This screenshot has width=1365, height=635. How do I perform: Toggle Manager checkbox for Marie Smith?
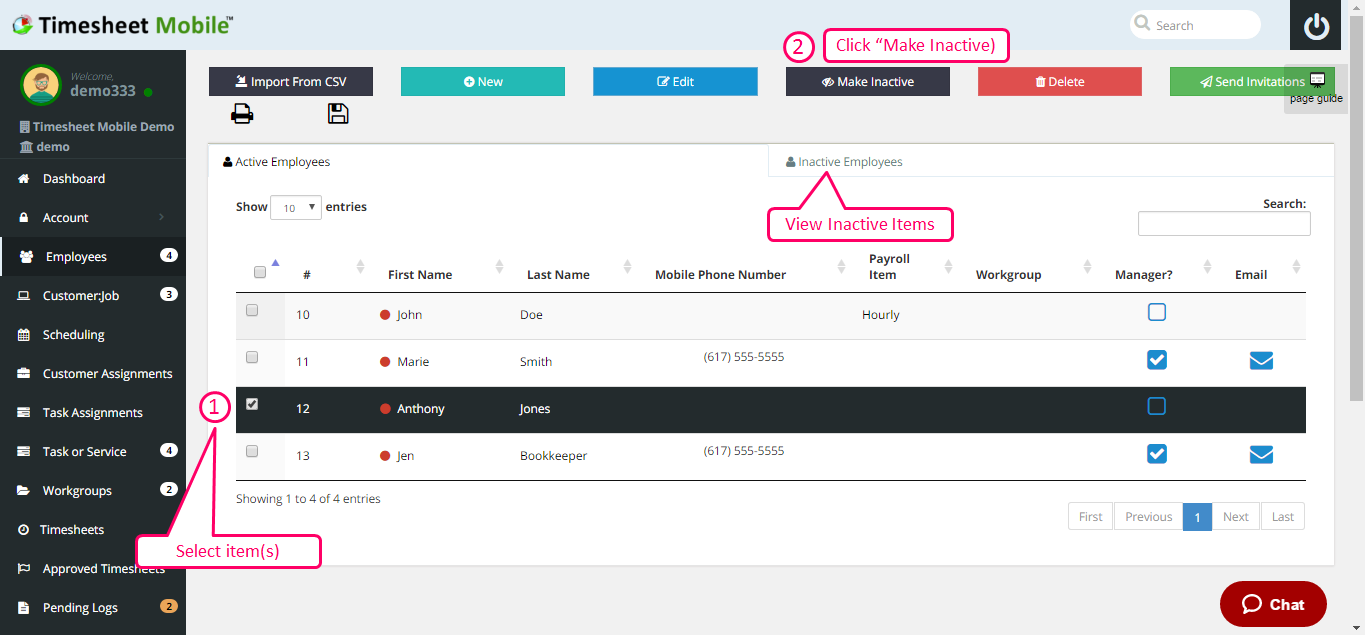pos(1157,360)
